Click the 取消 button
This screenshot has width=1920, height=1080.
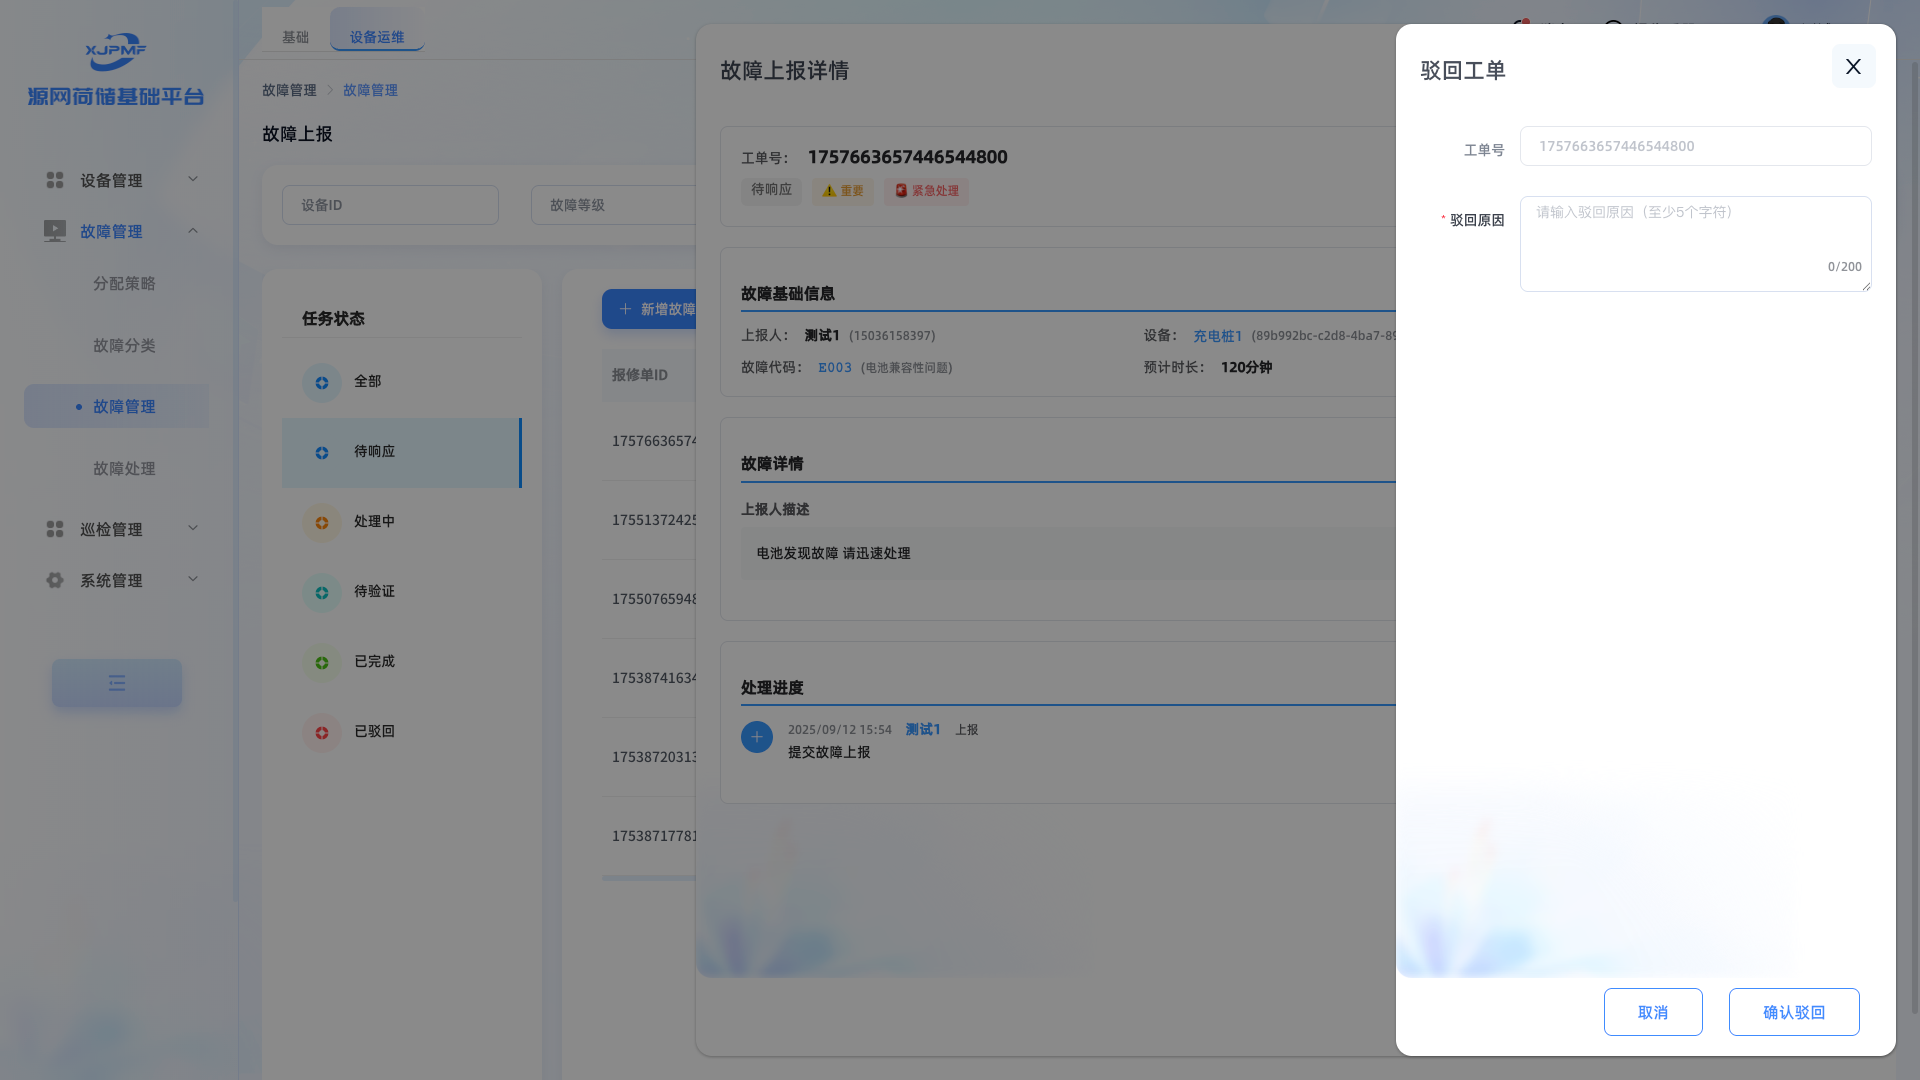(x=1652, y=1012)
